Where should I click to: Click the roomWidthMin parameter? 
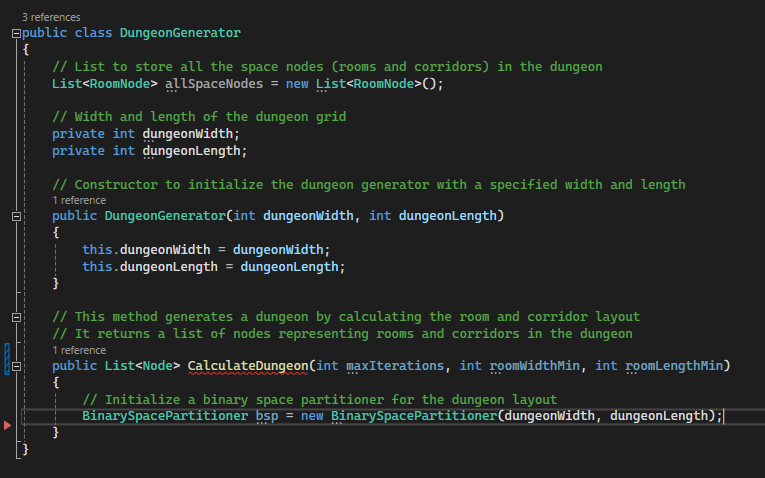[x=535, y=366]
